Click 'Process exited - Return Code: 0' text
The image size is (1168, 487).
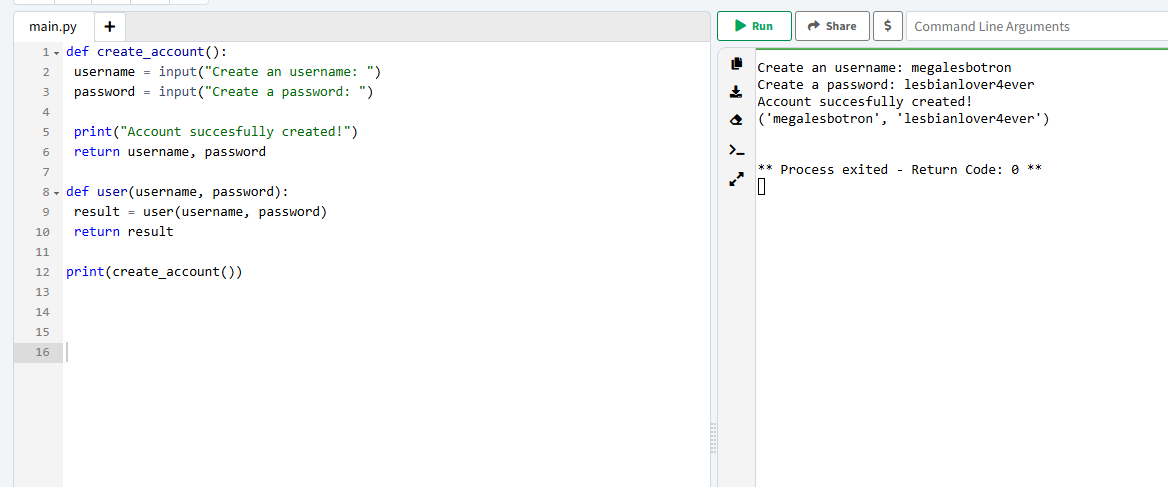[x=899, y=170]
